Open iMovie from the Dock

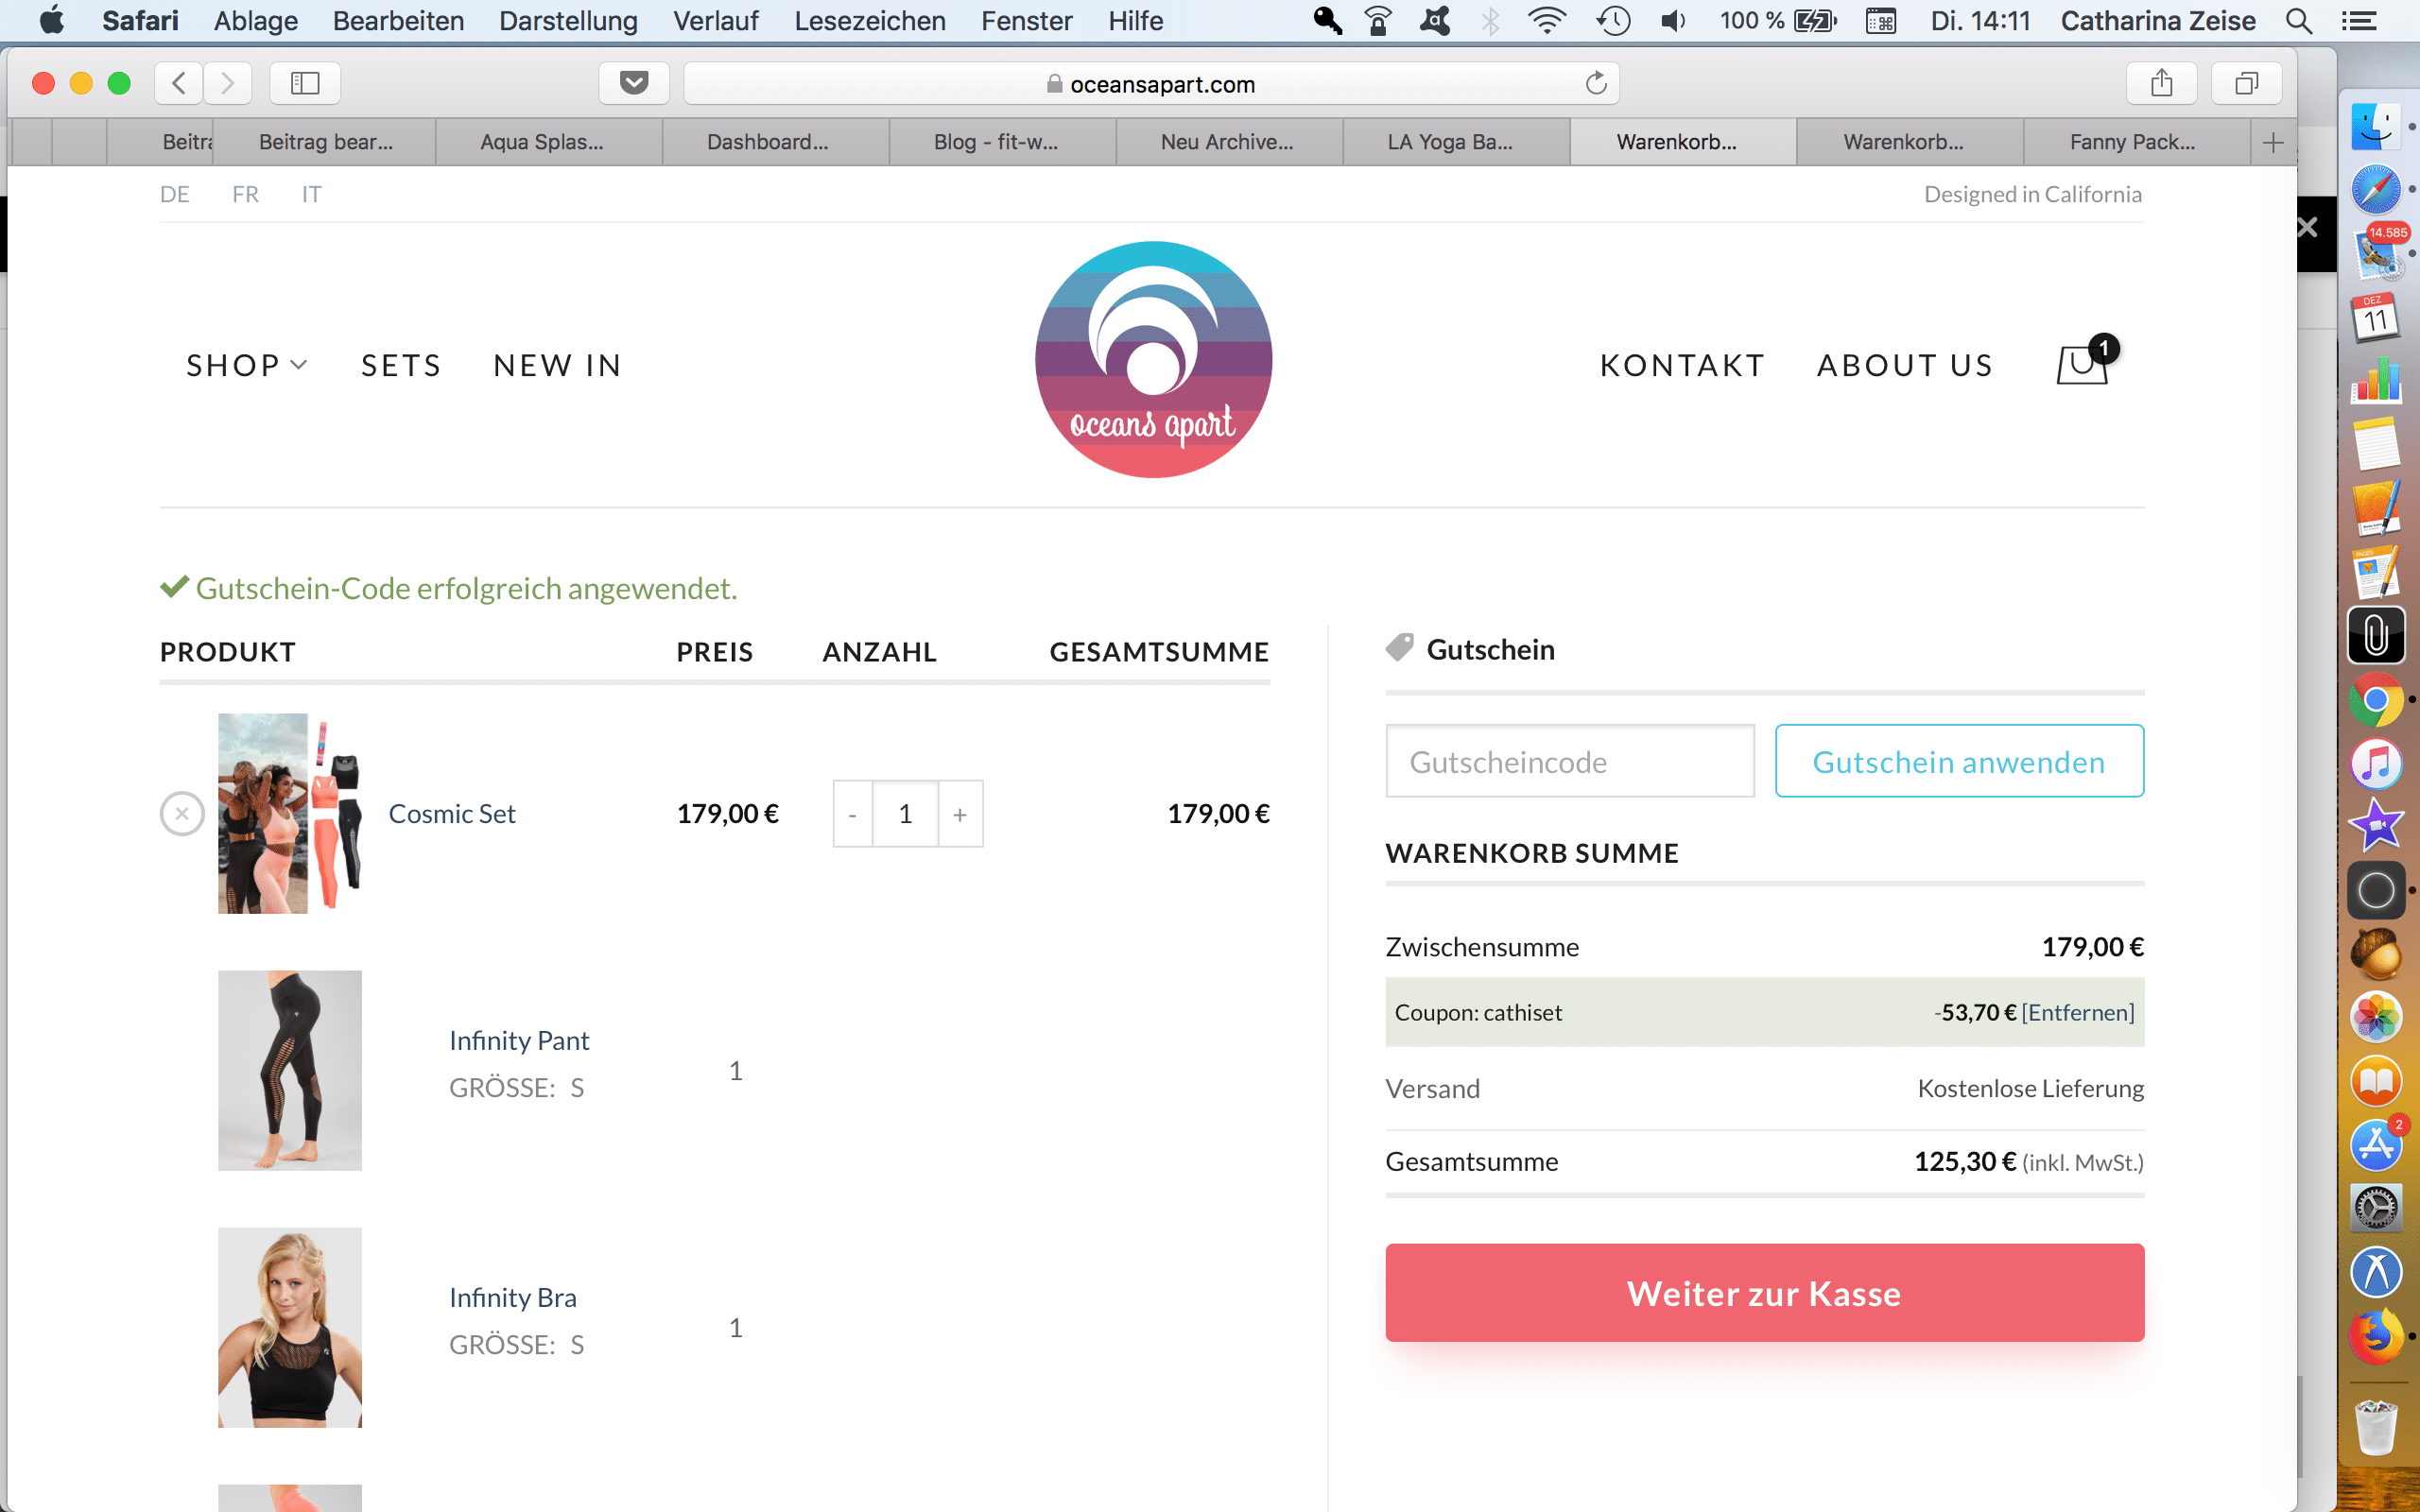(x=2376, y=827)
